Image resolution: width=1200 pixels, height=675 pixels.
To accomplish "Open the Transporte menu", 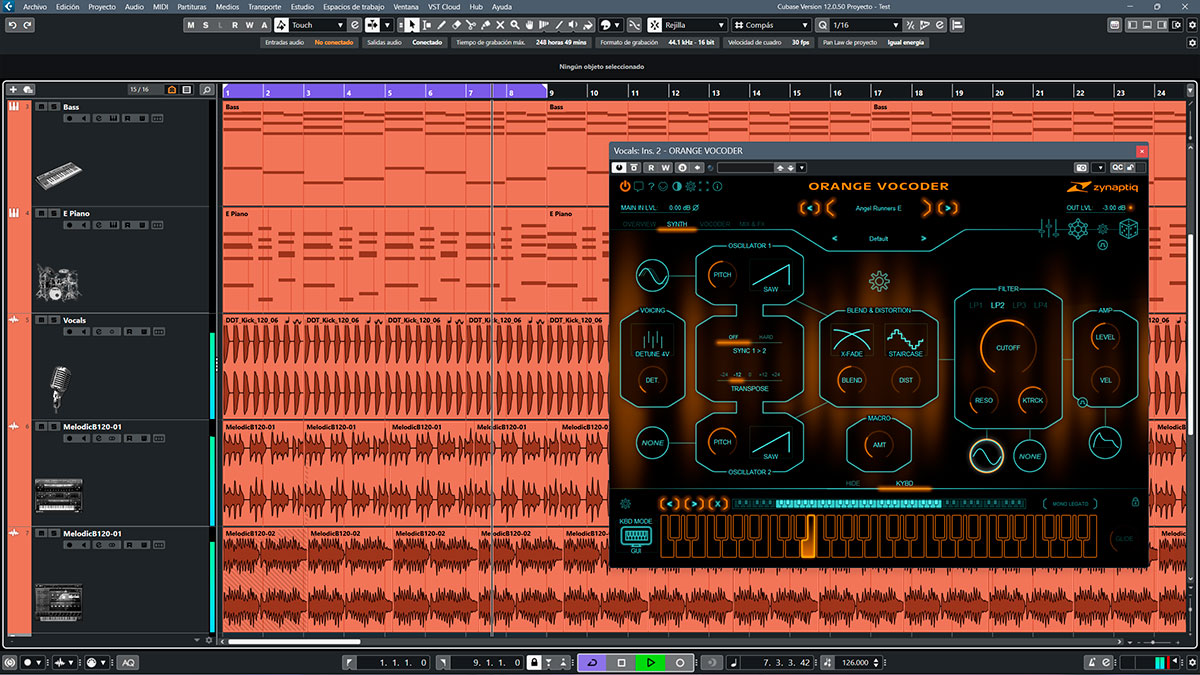I will point(264,6).
